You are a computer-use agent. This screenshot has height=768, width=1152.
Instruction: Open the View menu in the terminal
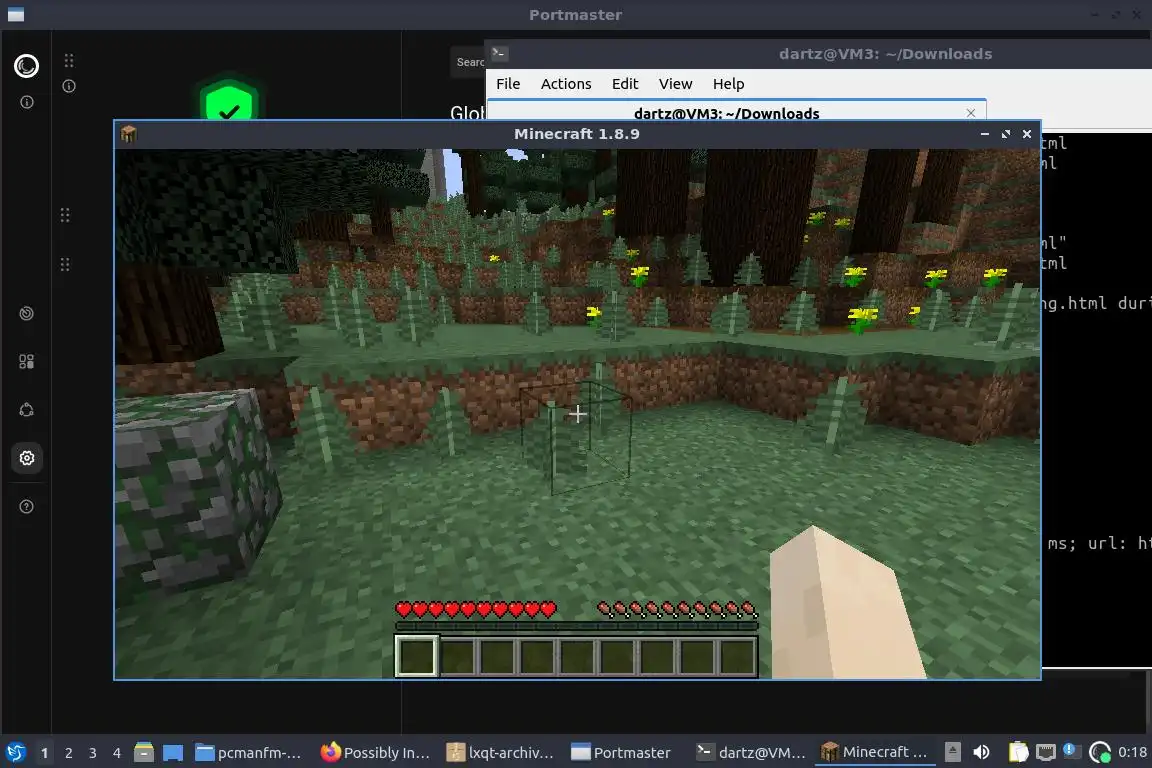pos(675,84)
